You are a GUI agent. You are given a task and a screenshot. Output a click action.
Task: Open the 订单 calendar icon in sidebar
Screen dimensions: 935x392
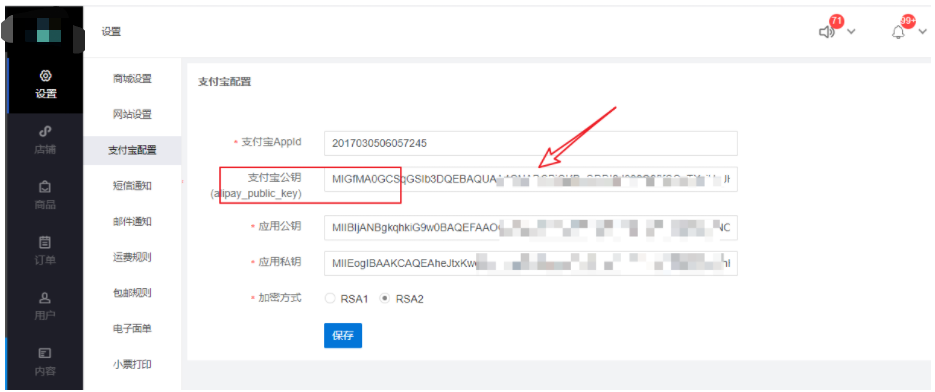tap(45, 242)
